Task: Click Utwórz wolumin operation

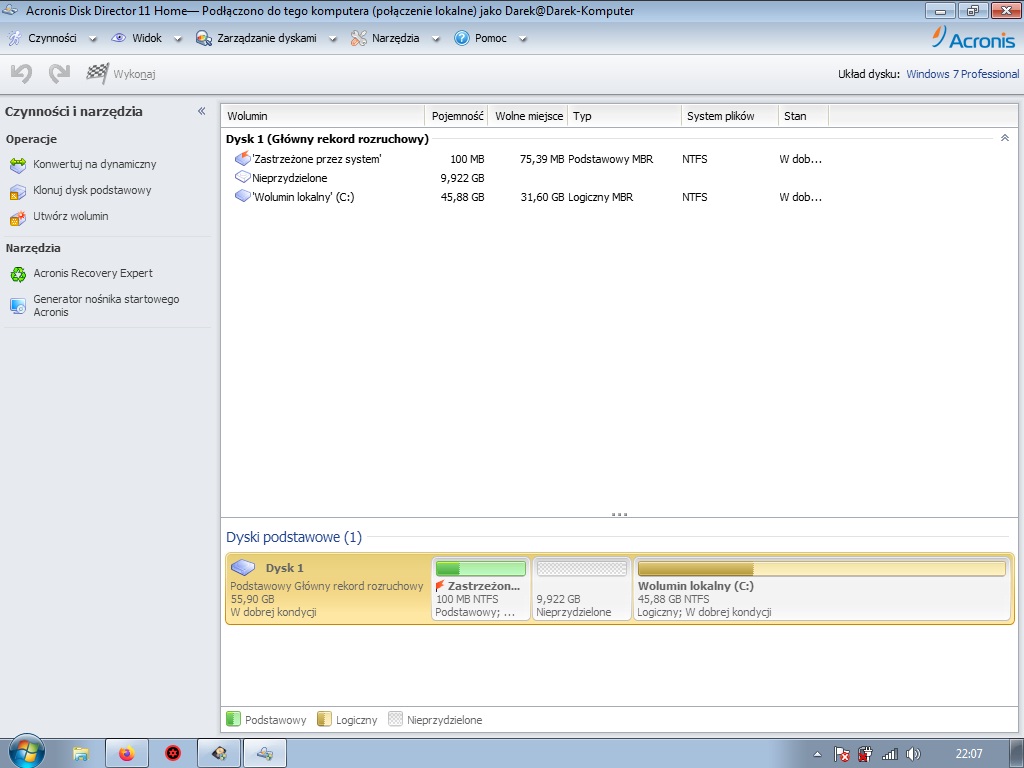Action: pos(71,216)
